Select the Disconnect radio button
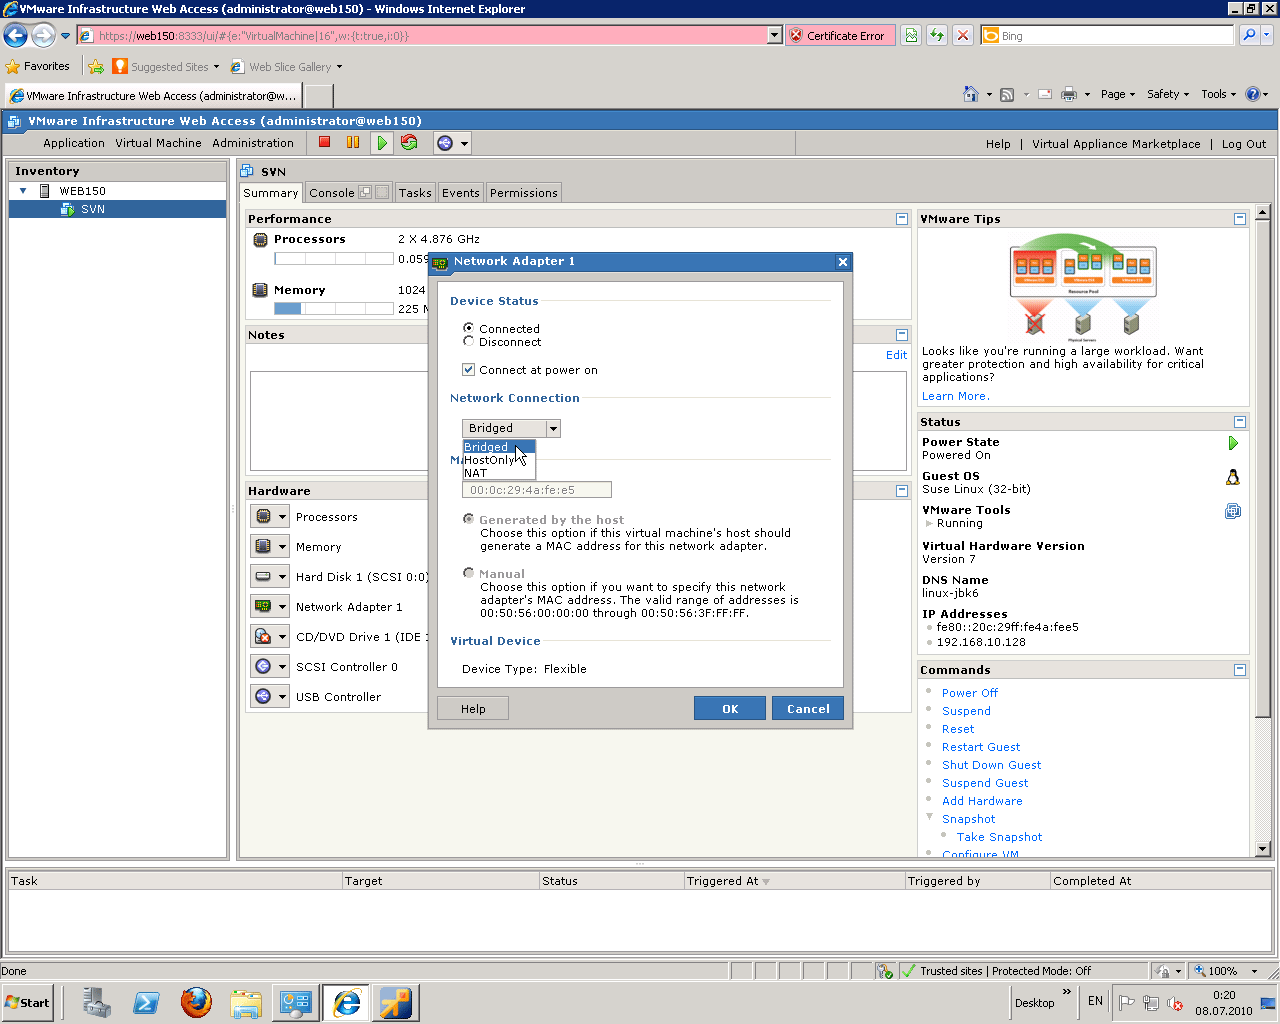 pos(468,341)
